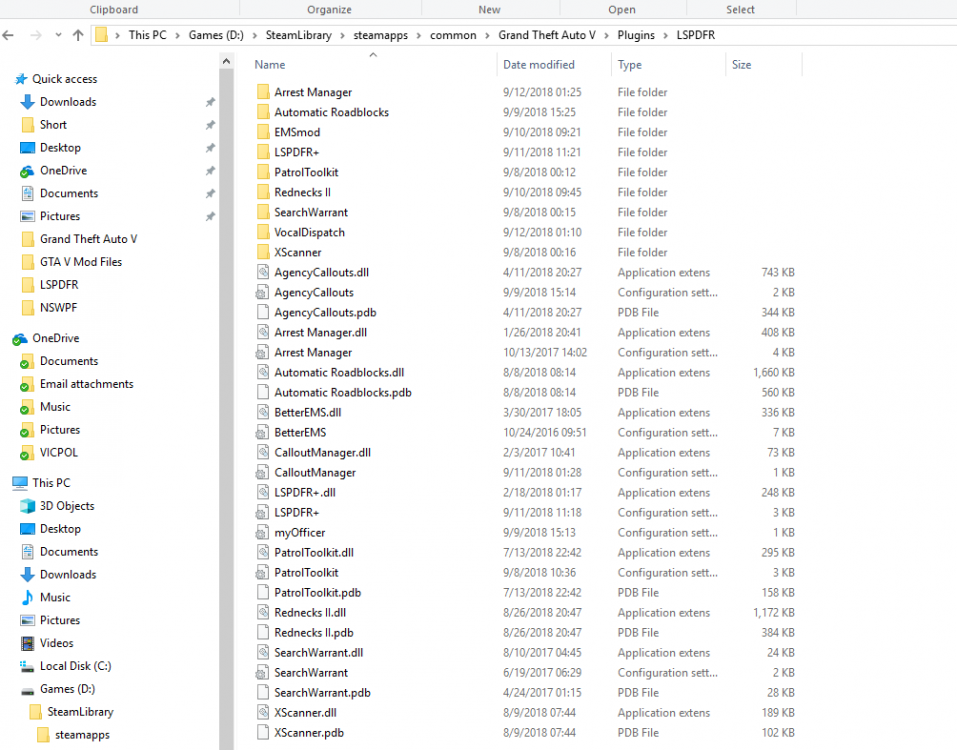This screenshot has height=750, width=957.
Task: Sort files by Date modified column
Action: click(x=538, y=65)
